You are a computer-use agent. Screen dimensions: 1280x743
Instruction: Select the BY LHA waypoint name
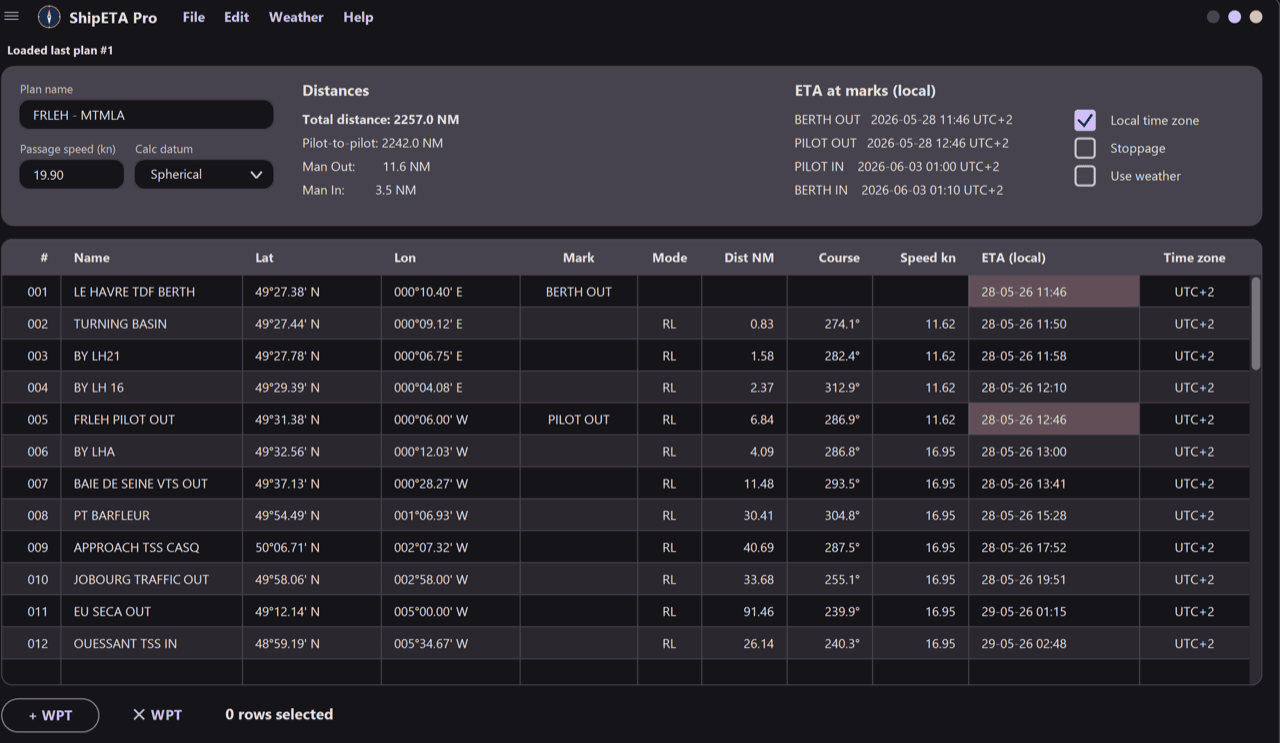pyautogui.click(x=94, y=452)
